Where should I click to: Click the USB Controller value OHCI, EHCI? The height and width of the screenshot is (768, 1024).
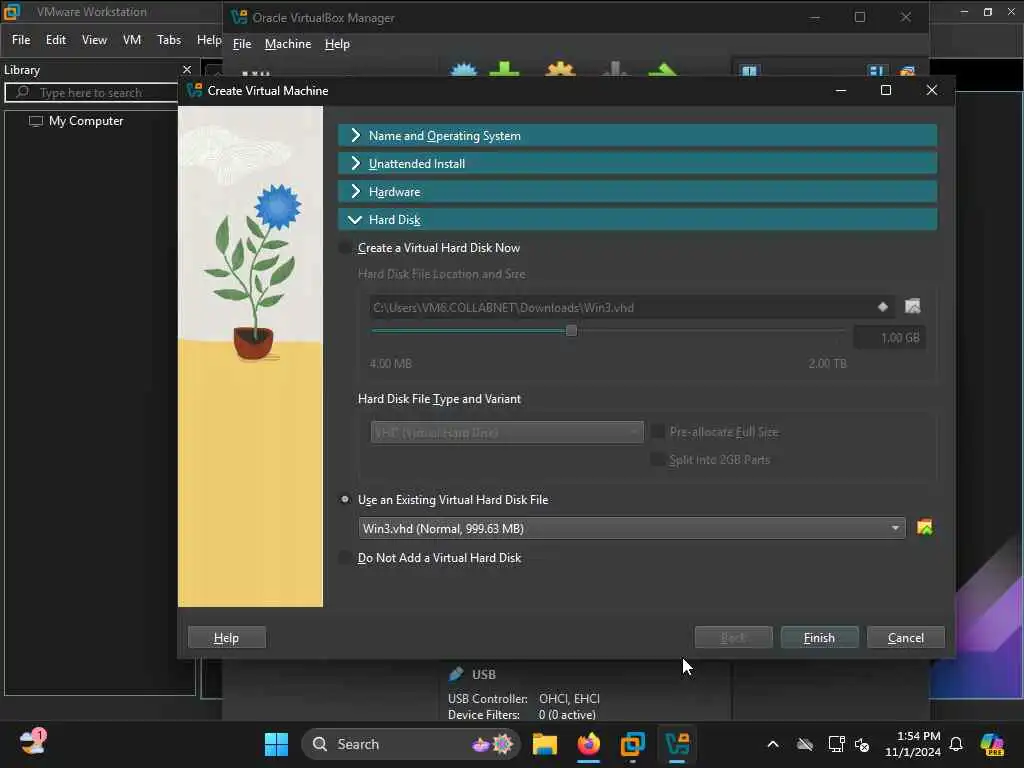pos(569,698)
